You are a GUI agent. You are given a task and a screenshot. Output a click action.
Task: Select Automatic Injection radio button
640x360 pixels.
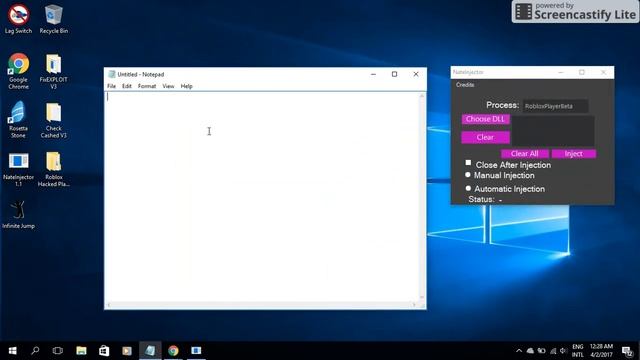point(468,188)
